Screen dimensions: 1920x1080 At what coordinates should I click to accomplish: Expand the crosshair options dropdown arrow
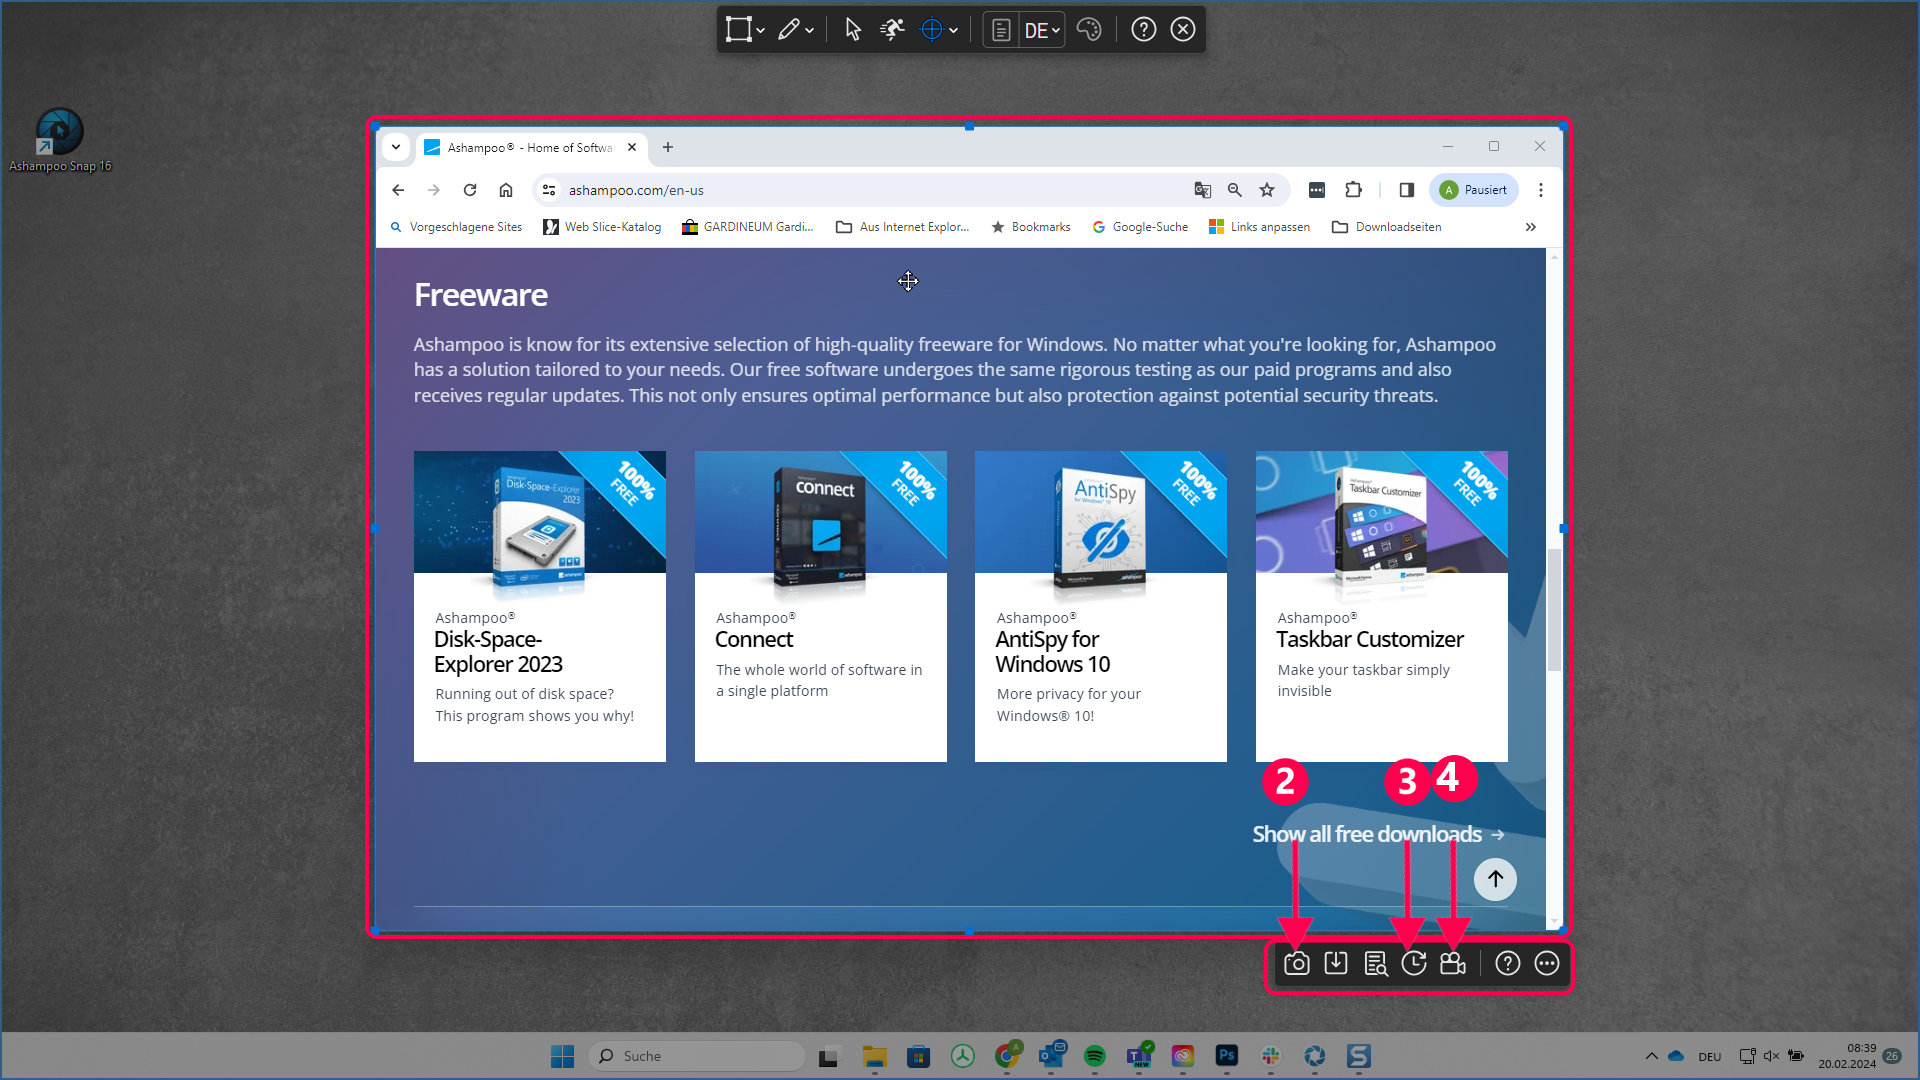pos(954,31)
